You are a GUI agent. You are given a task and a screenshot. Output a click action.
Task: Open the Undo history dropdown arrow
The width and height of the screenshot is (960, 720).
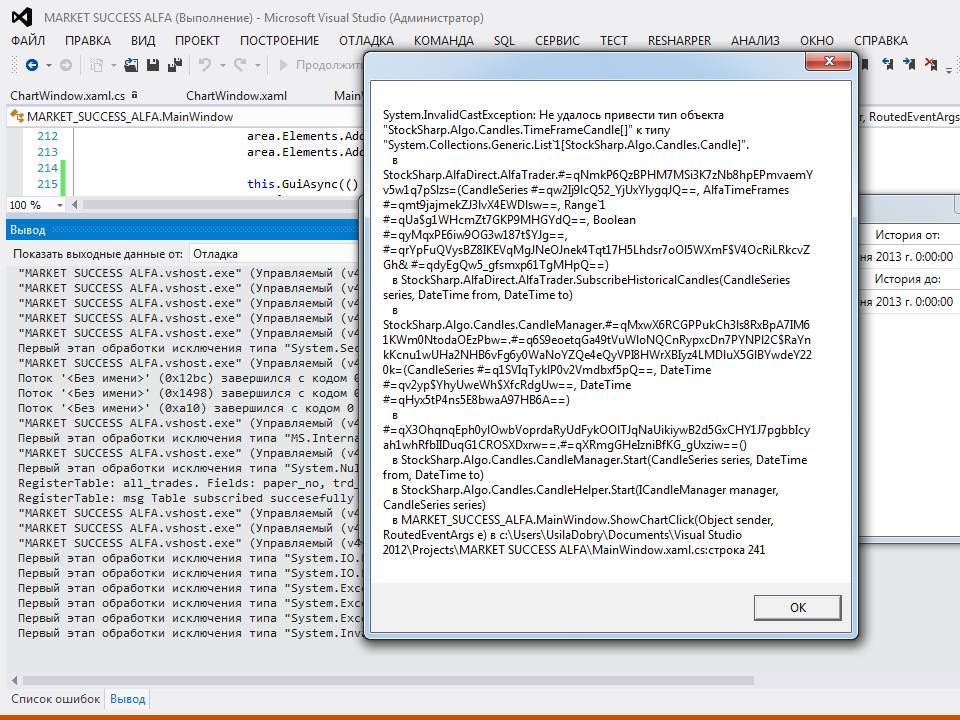223,65
